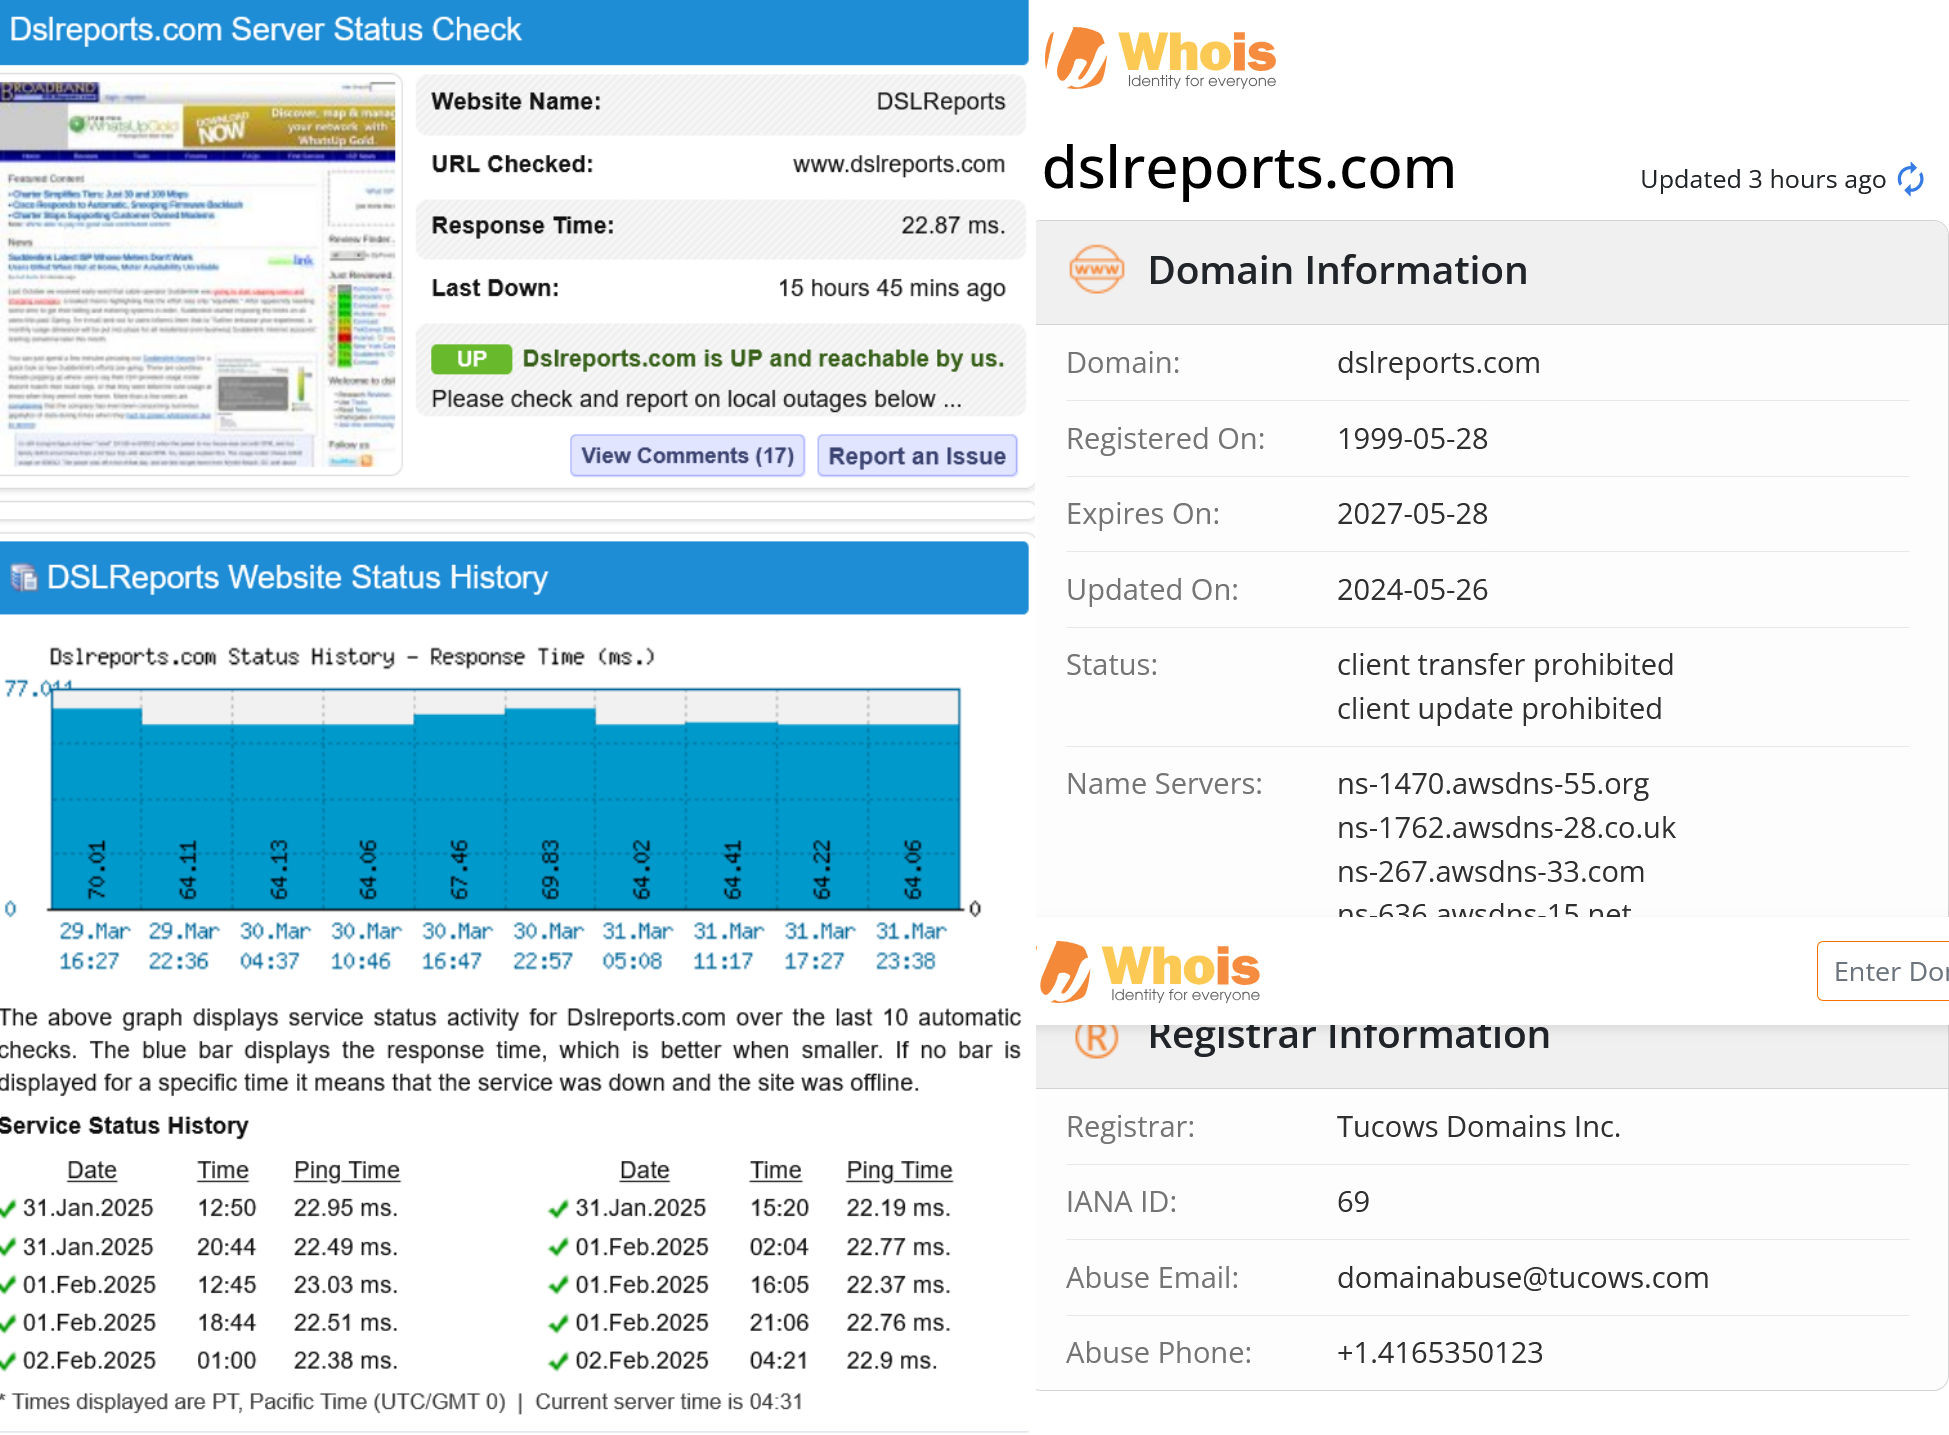The image size is (1949, 1435).
Task: Click the right Date column header
Action: tap(644, 1170)
